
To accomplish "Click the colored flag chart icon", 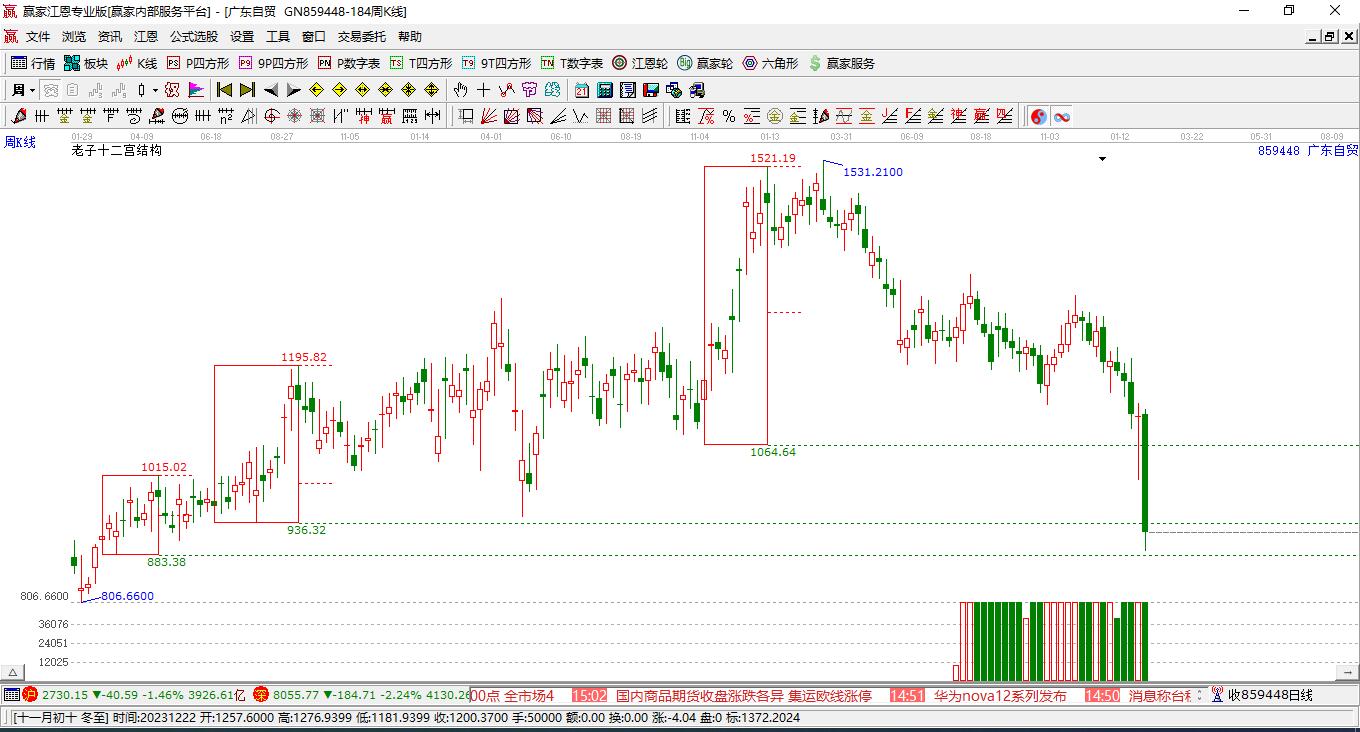I will [195, 89].
